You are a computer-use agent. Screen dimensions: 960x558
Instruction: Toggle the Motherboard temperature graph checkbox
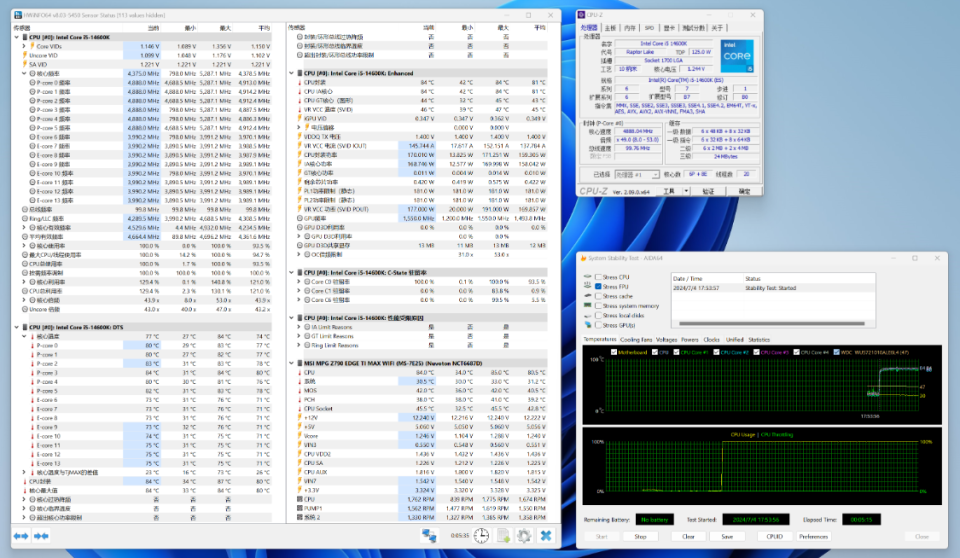[613, 352]
